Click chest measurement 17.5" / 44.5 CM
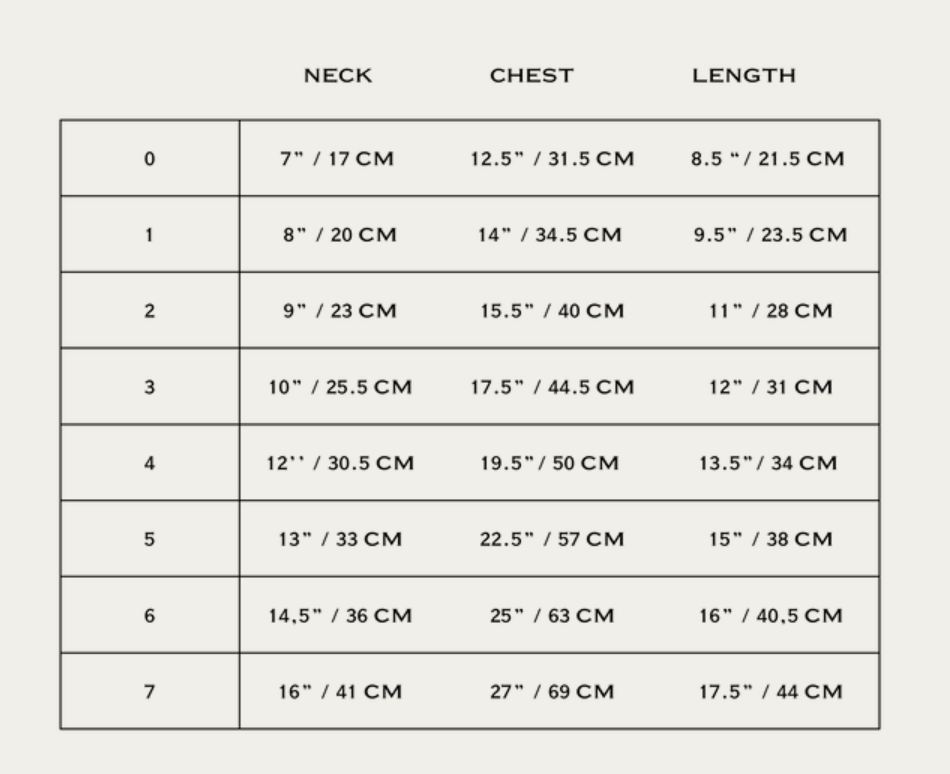Viewport: 950px width, 774px height. click(552, 387)
